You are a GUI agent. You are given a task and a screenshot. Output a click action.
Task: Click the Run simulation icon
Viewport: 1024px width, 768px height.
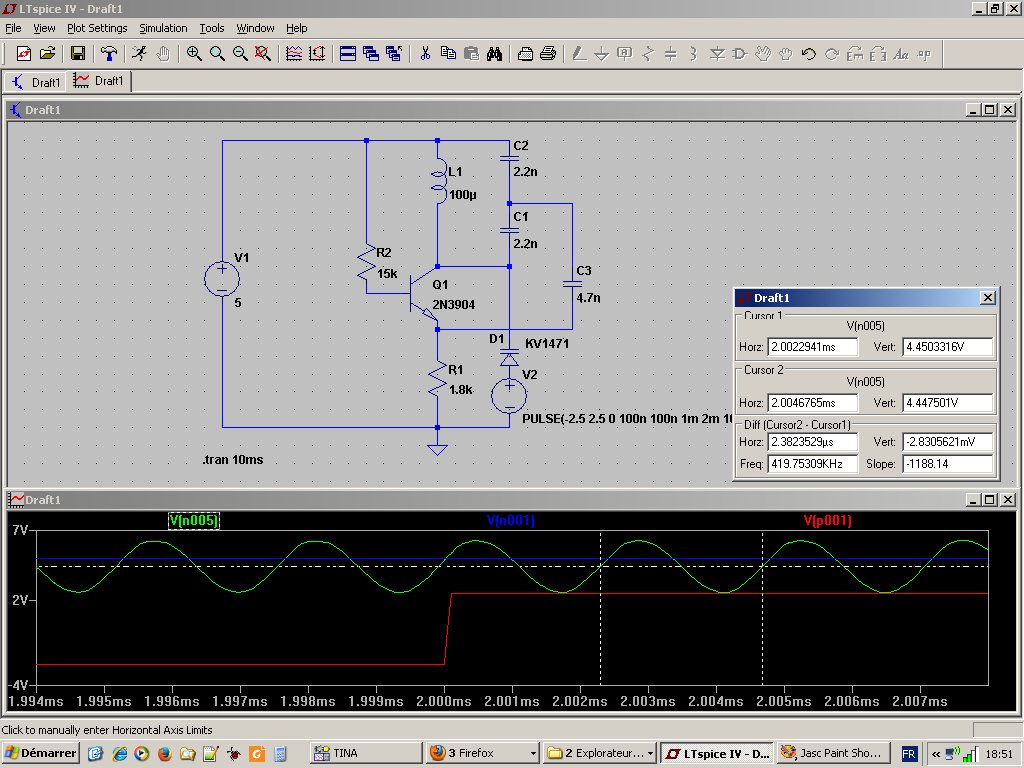click(140, 53)
